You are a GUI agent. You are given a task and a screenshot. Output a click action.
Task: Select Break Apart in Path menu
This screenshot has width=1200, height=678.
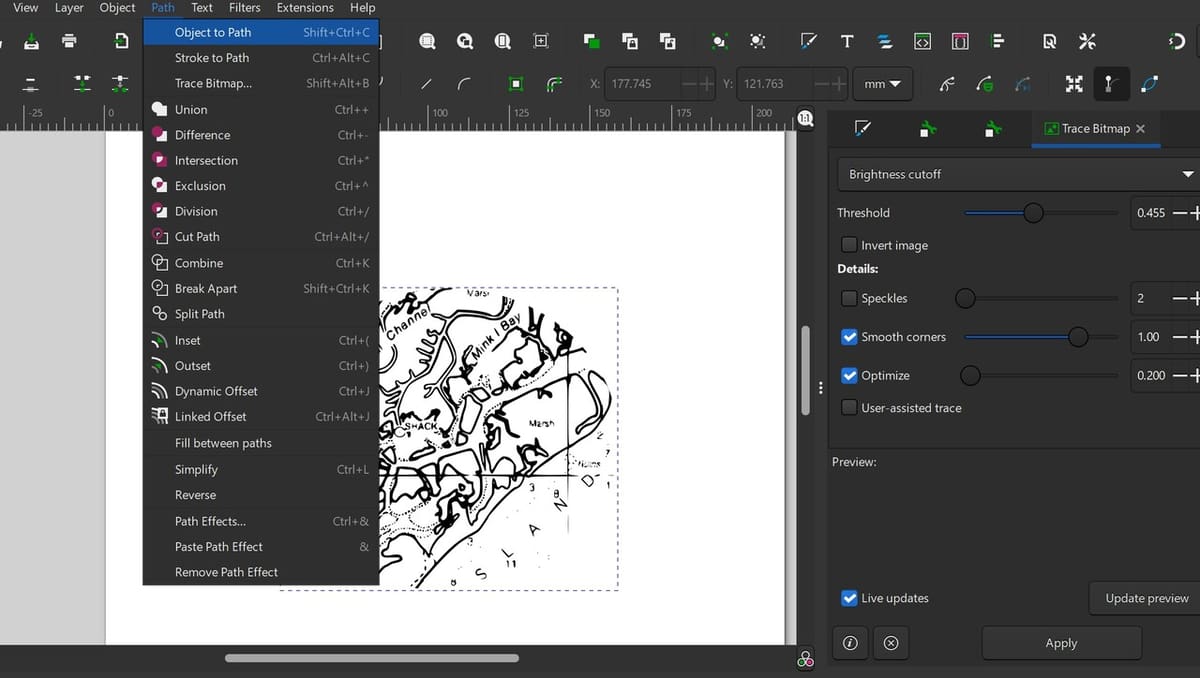click(261, 288)
